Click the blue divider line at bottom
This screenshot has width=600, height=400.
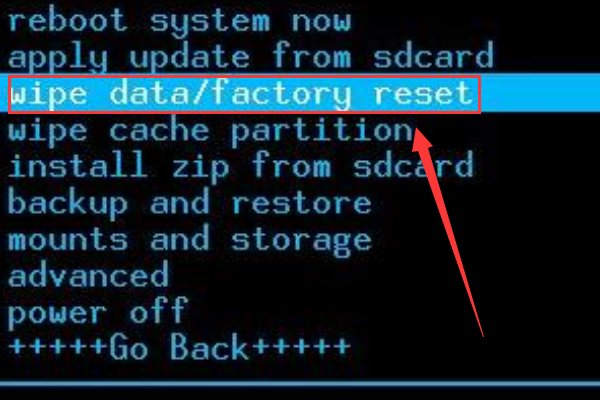300,384
